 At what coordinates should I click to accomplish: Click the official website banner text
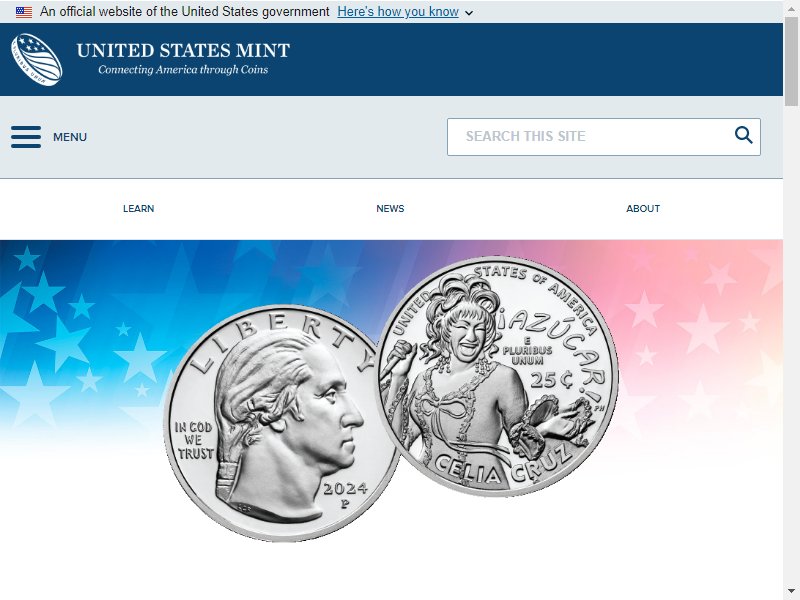[185, 12]
